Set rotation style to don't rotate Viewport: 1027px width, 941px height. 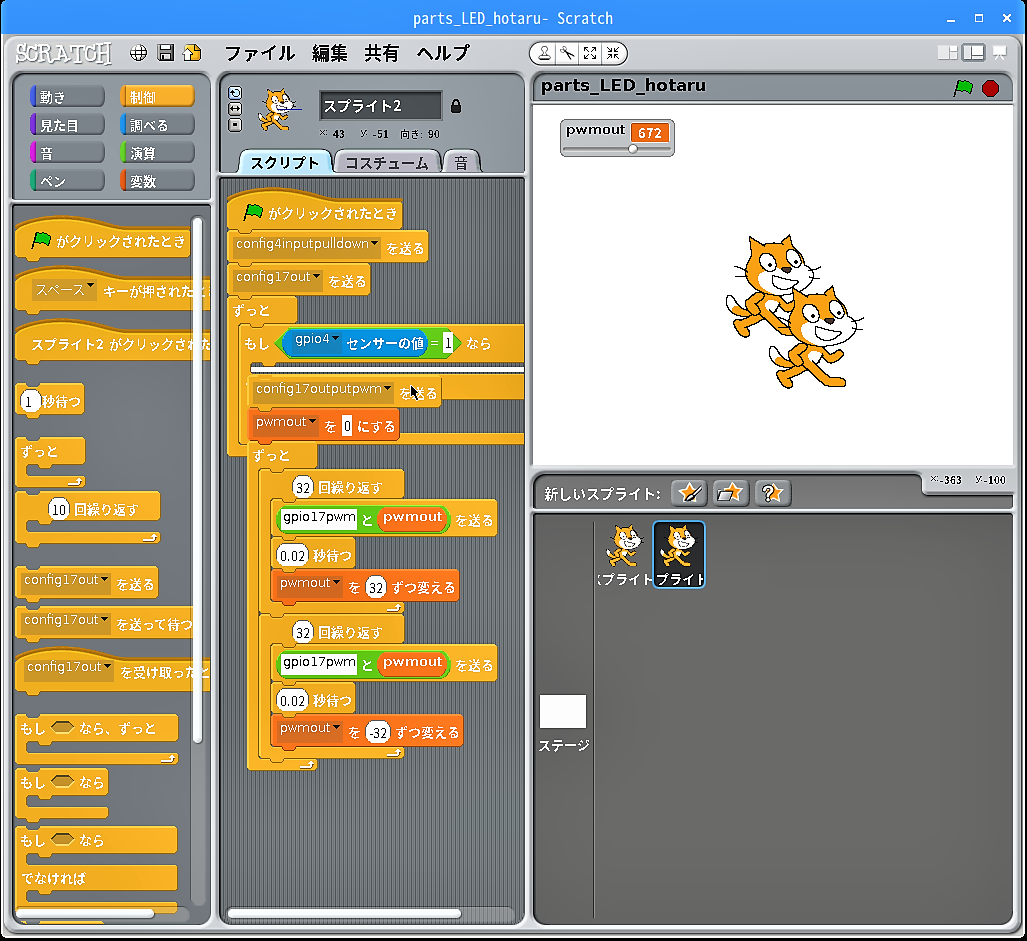[235, 124]
